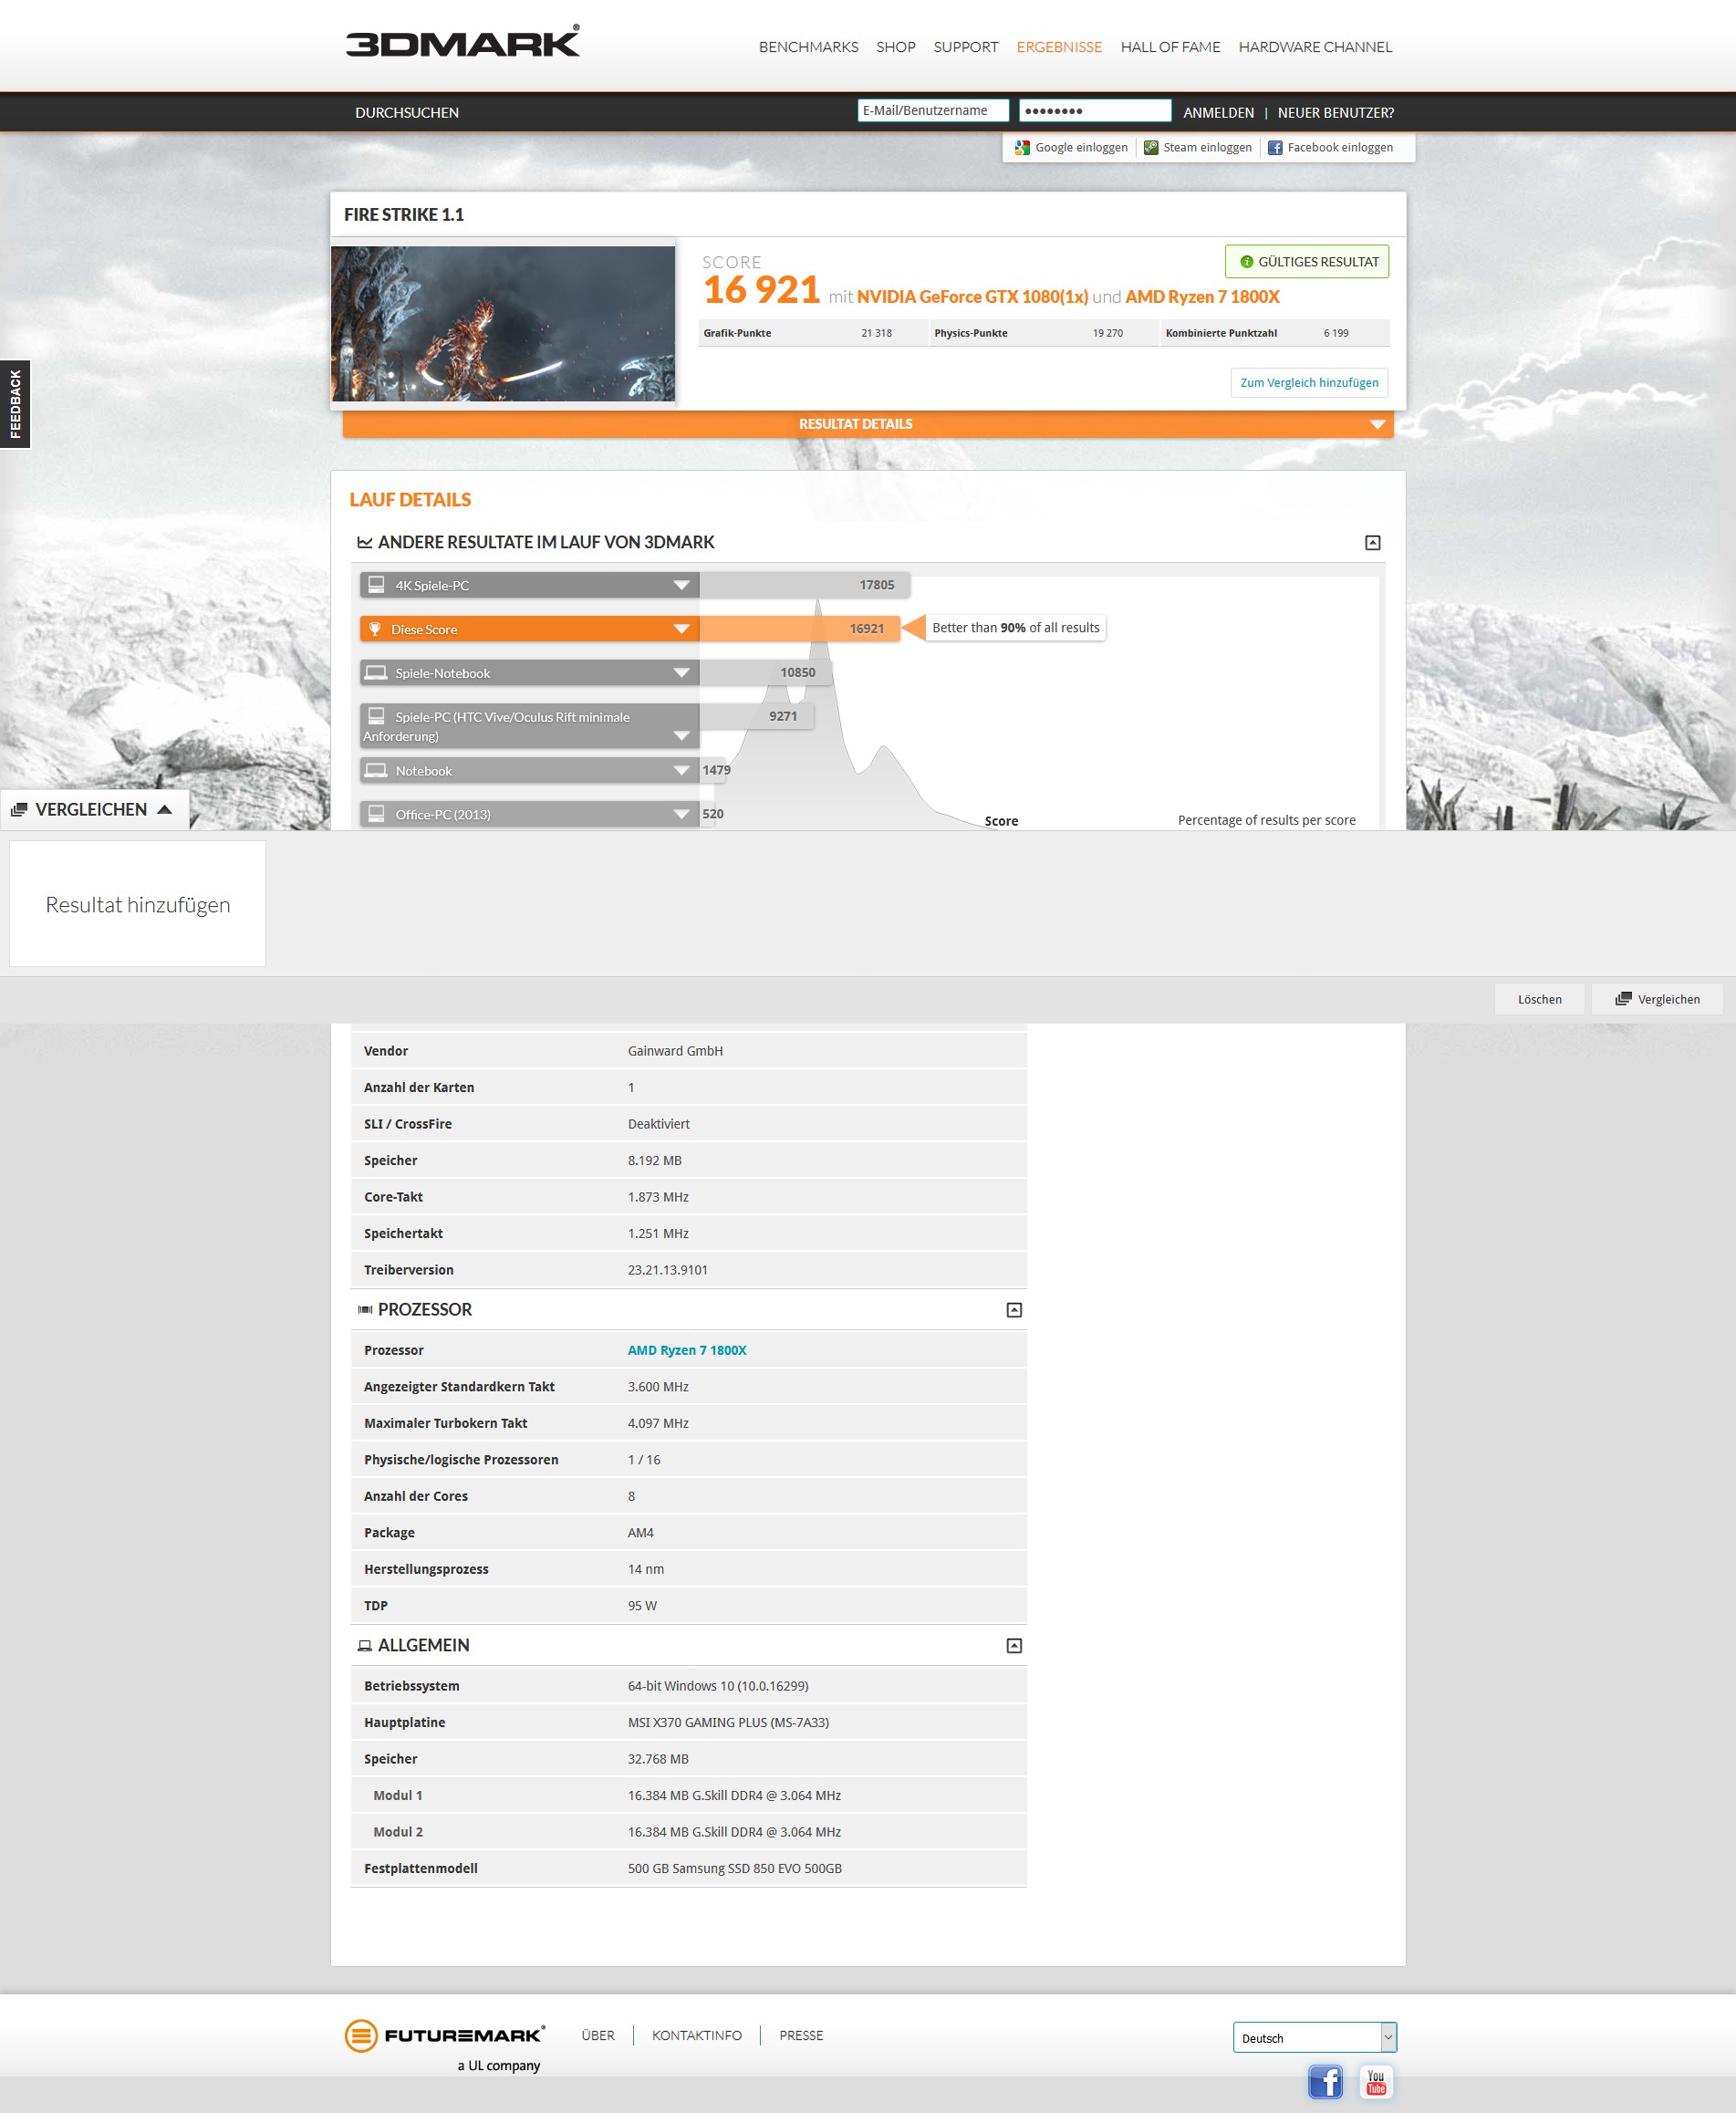Open the Deutsch language dropdown
Screen dimensions: 1736x2113
point(1314,2037)
